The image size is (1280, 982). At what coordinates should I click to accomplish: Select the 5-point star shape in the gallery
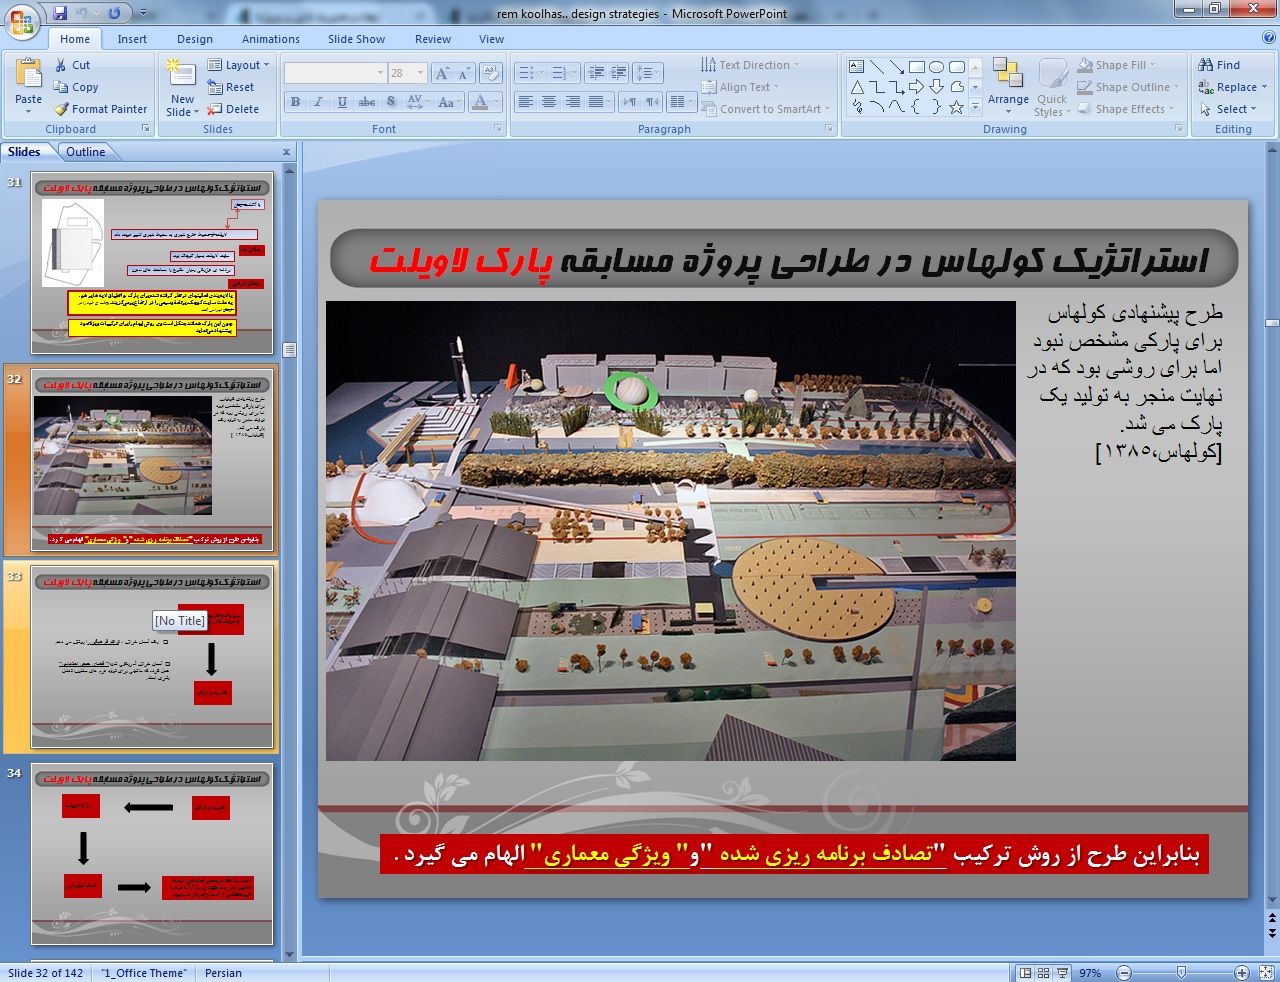point(956,107)
